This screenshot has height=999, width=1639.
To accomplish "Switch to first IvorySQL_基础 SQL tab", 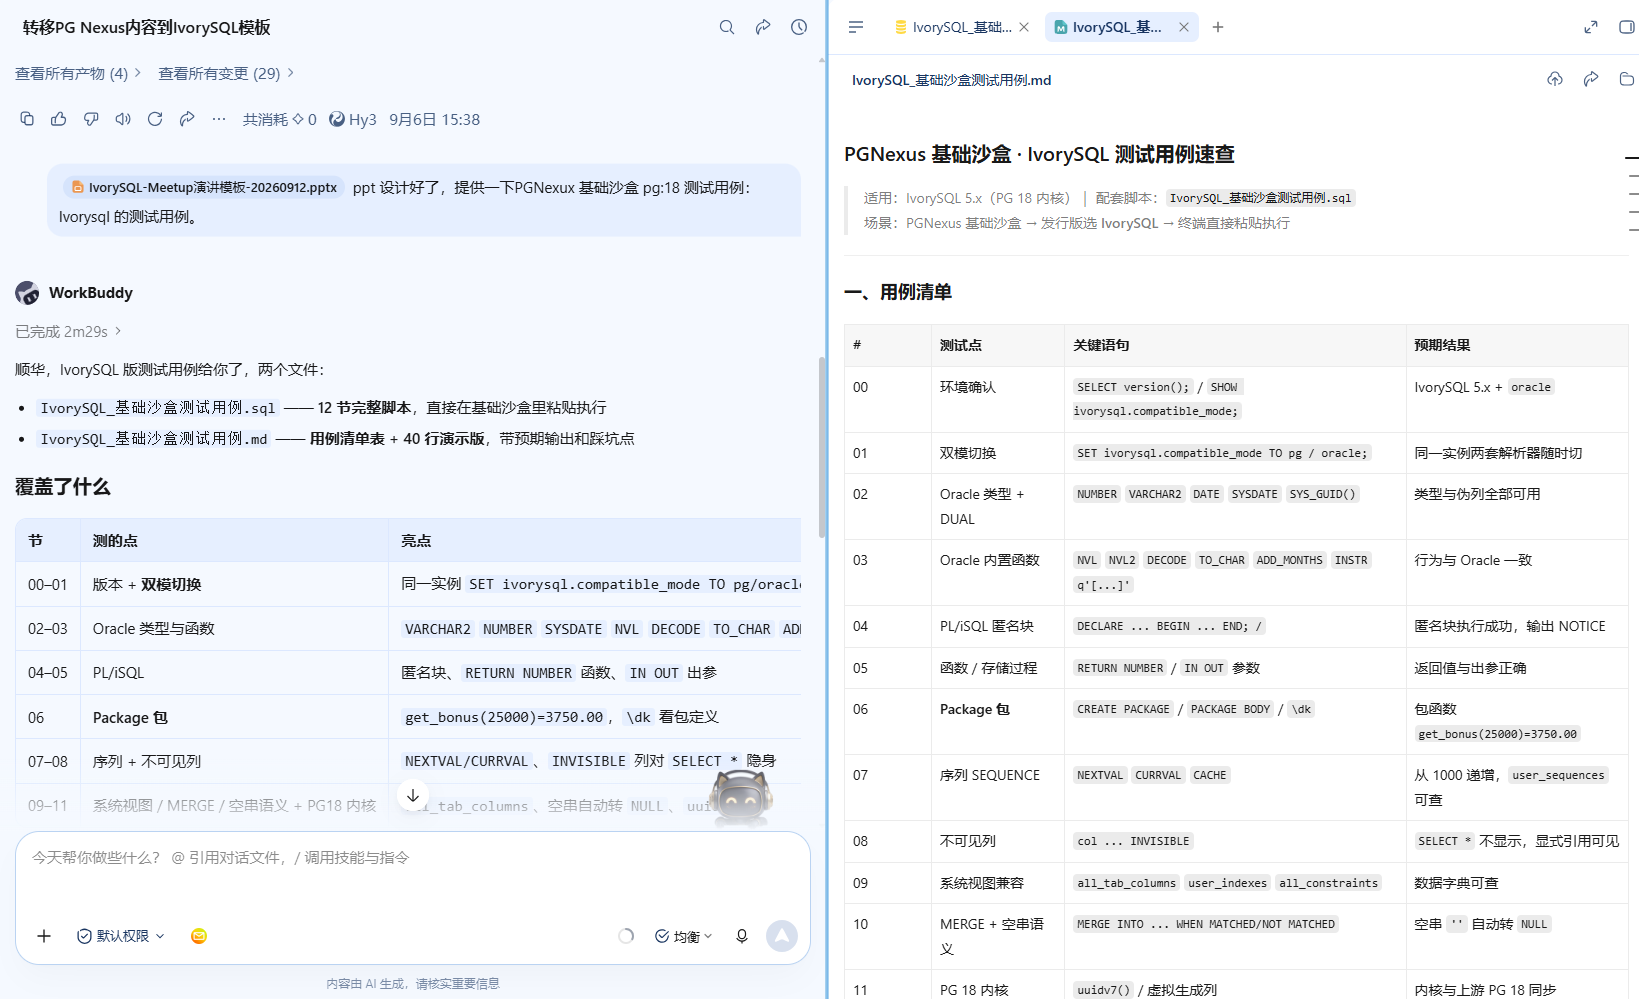I will (953, 27).
